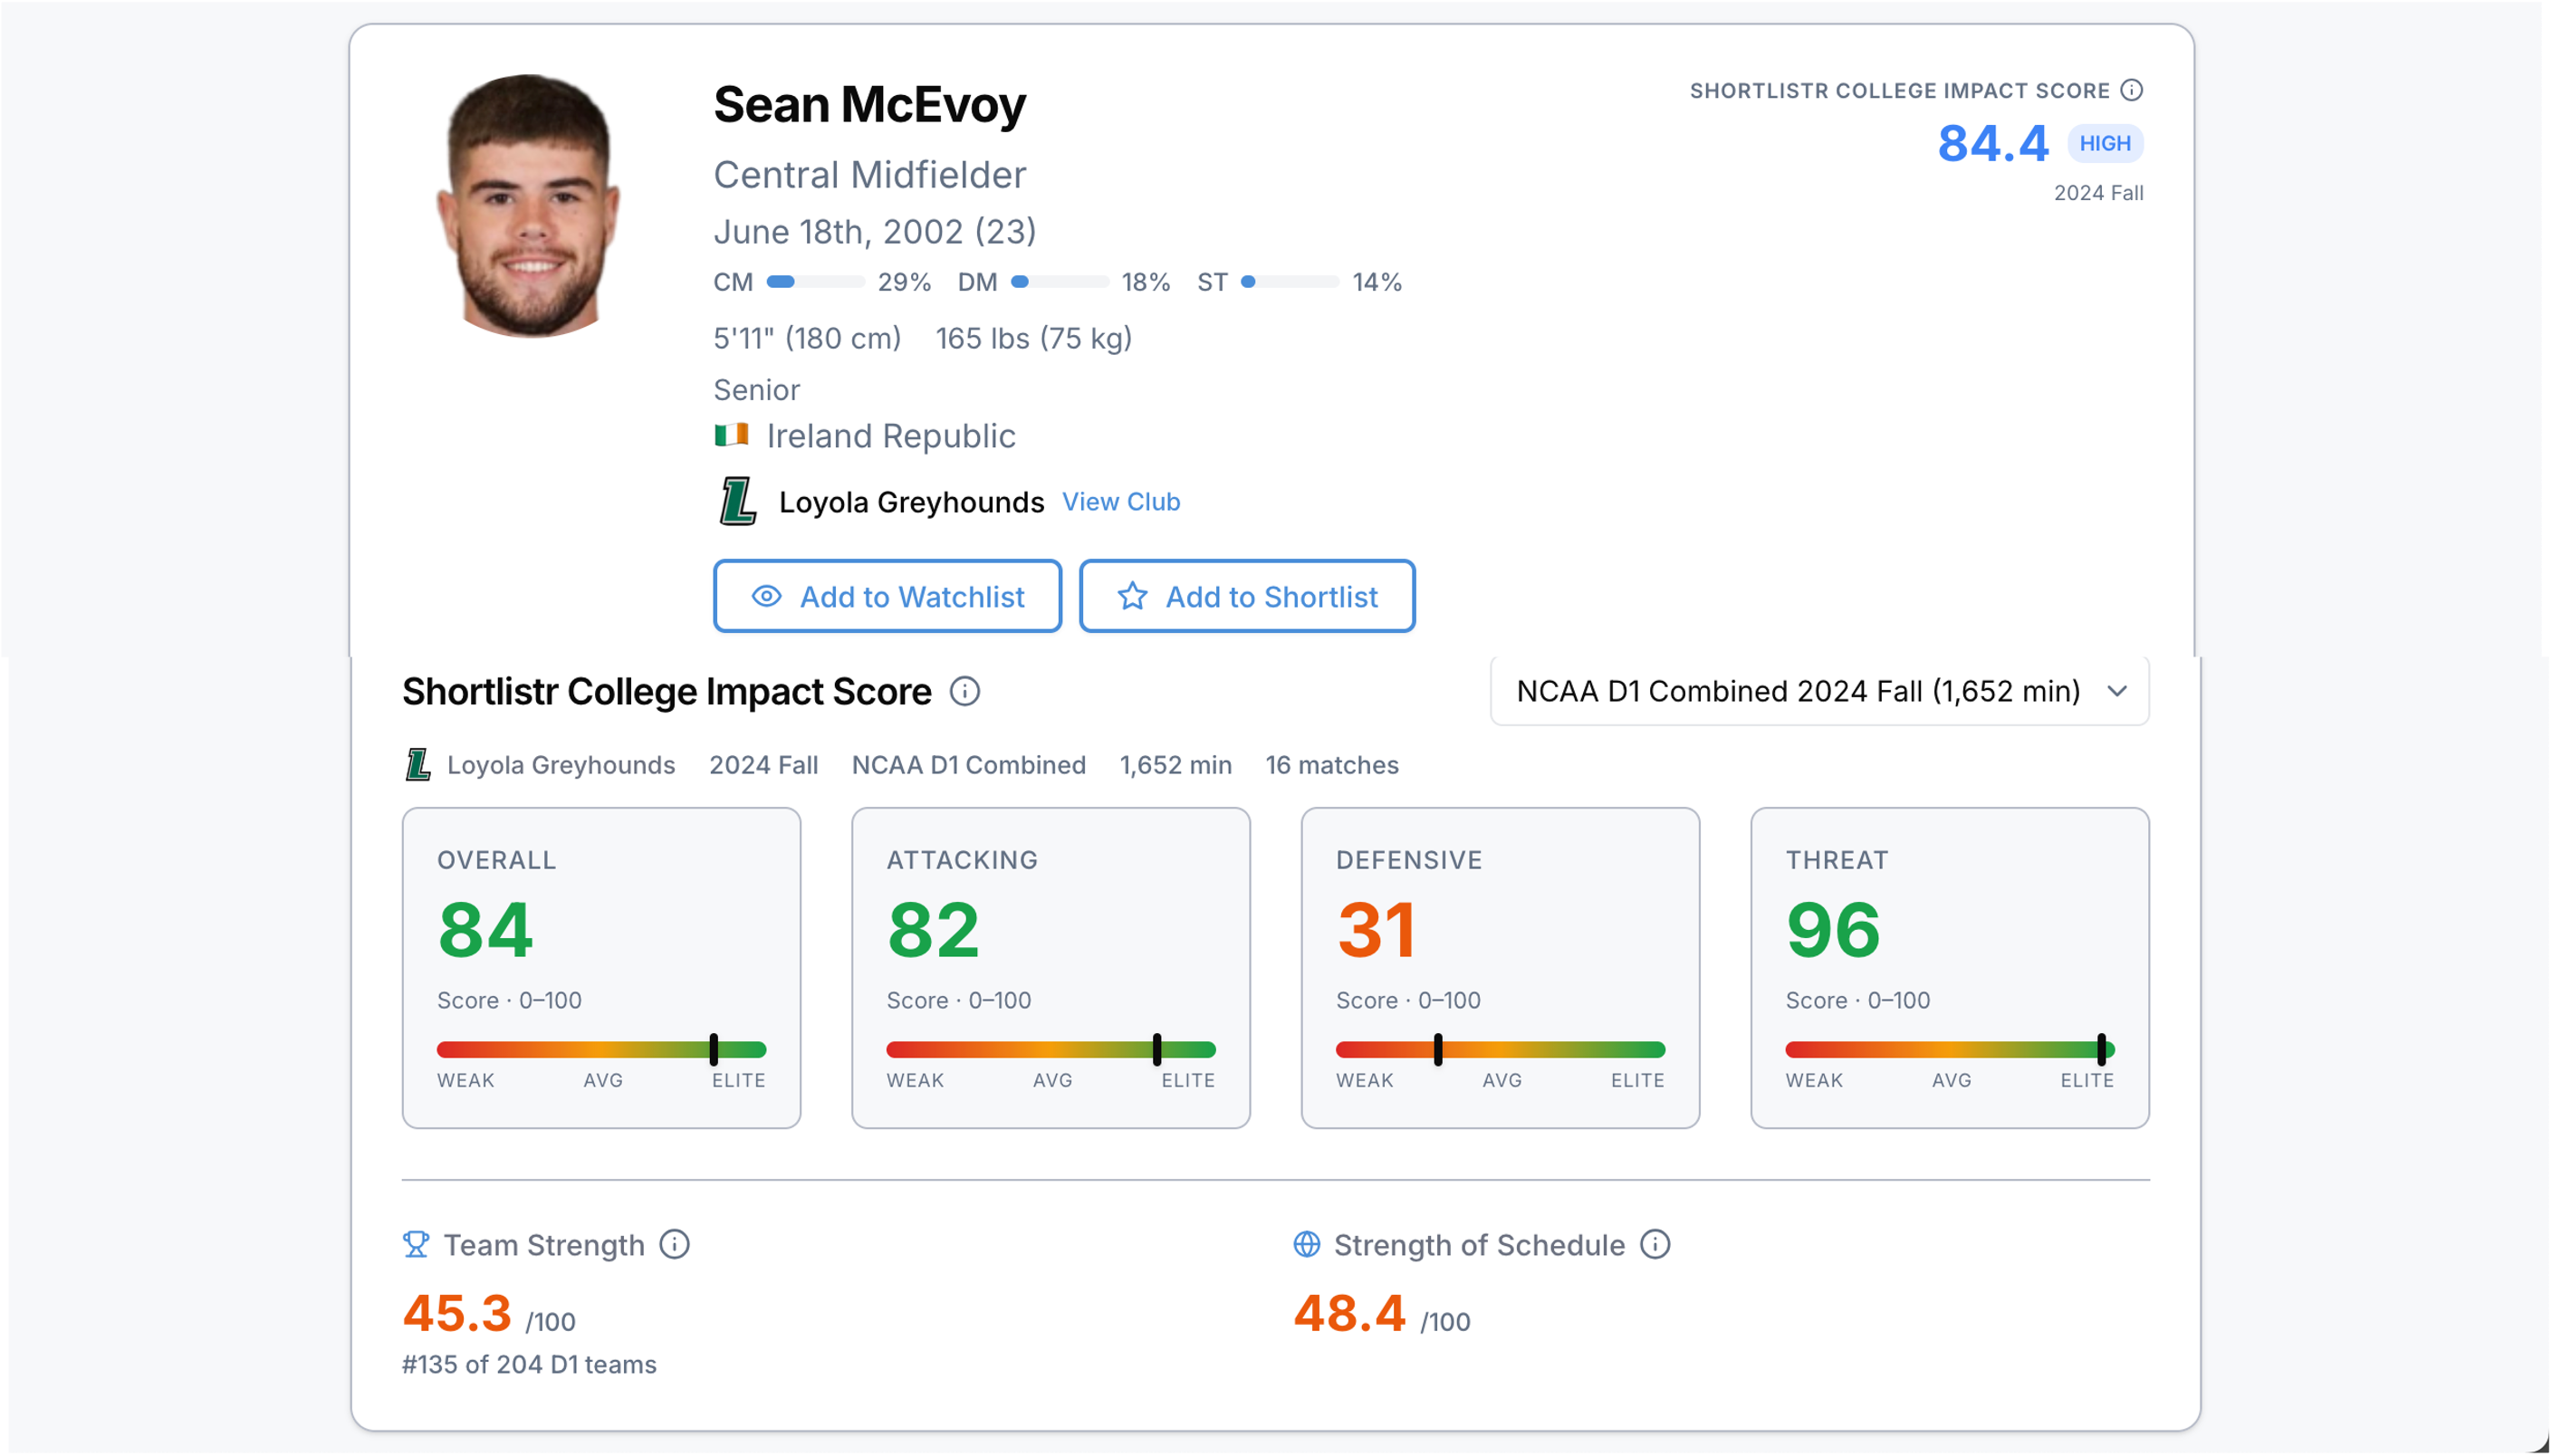Click the birth date June 18th, 2002 (23)
This screenshot has height=1456, width=2552.
(x=874, y=232)
